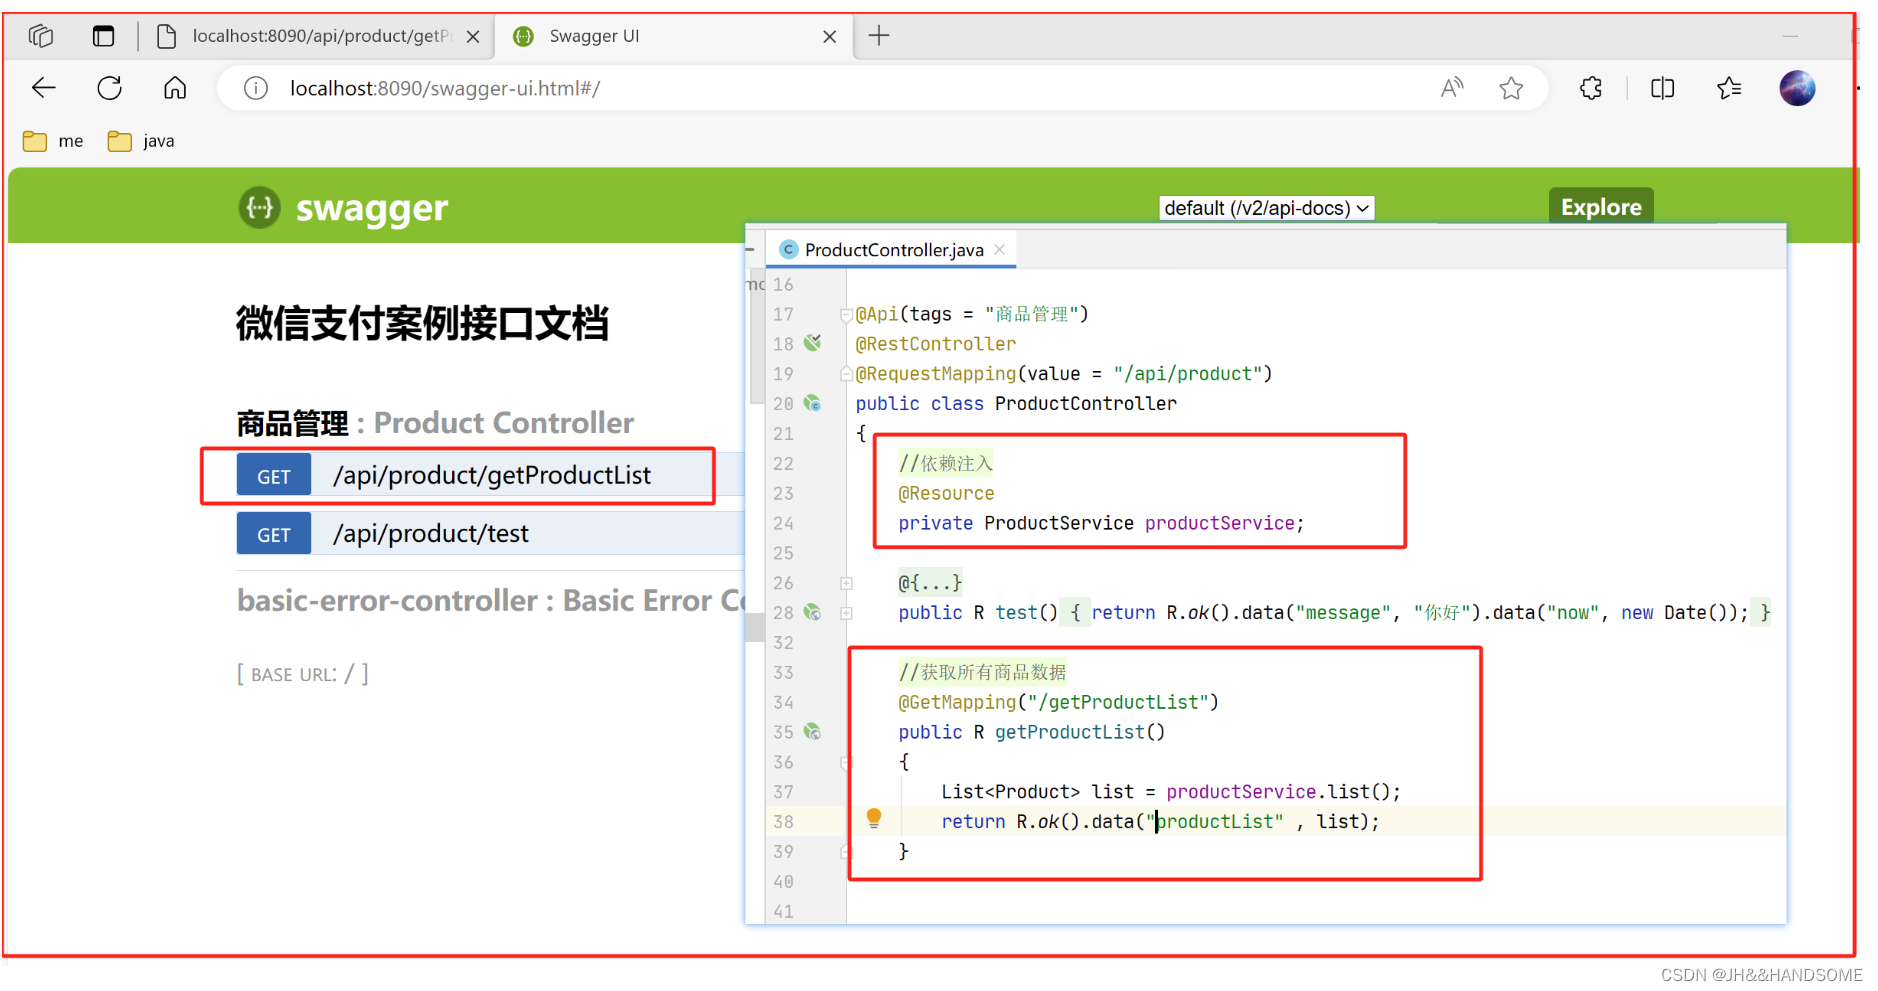The width and height of the screenshot is (1878, 991).
Task: Click gutter endpoint icon on line 28
Action: [x=813, y=612]
